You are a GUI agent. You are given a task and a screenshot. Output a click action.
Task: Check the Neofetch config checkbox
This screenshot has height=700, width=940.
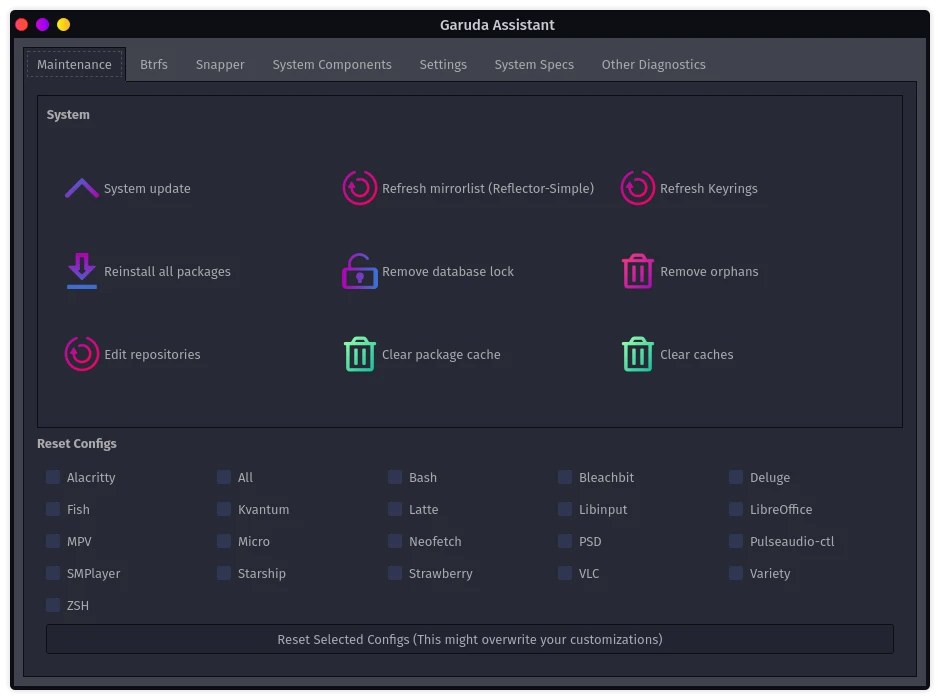pyautogui.click(x=395, y=541)
